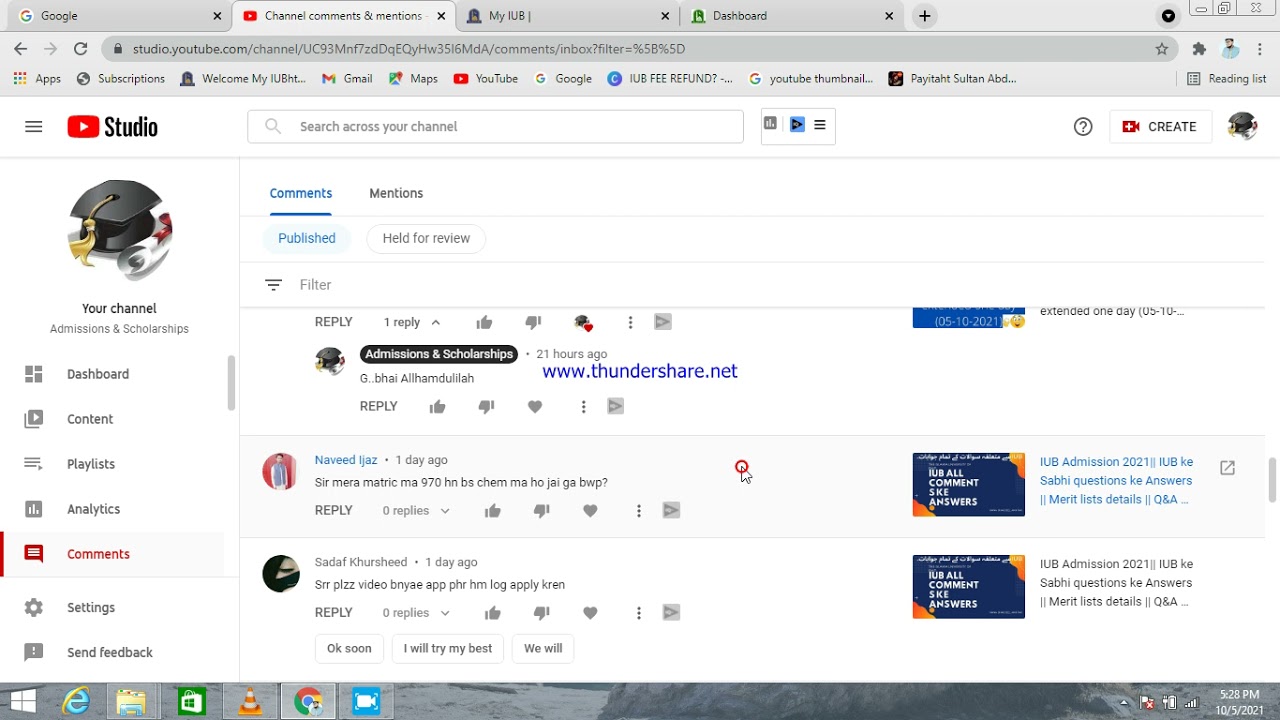This screenshot has height=720, width=1280.
Task: Open three-dot menu in the 1 reply row
Action: point(630,322)
